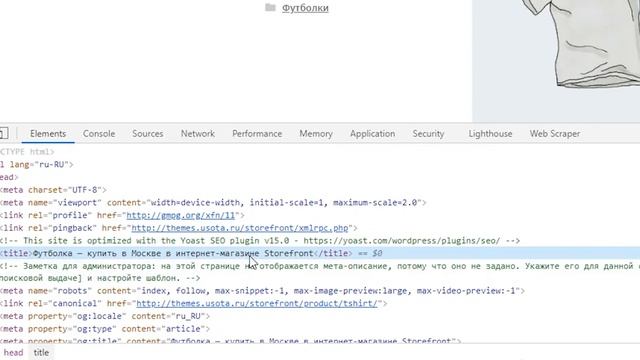This screenshot has height=360, width=640.
Task: Select the og:type meta row
Action: click(x=105, y=329)
